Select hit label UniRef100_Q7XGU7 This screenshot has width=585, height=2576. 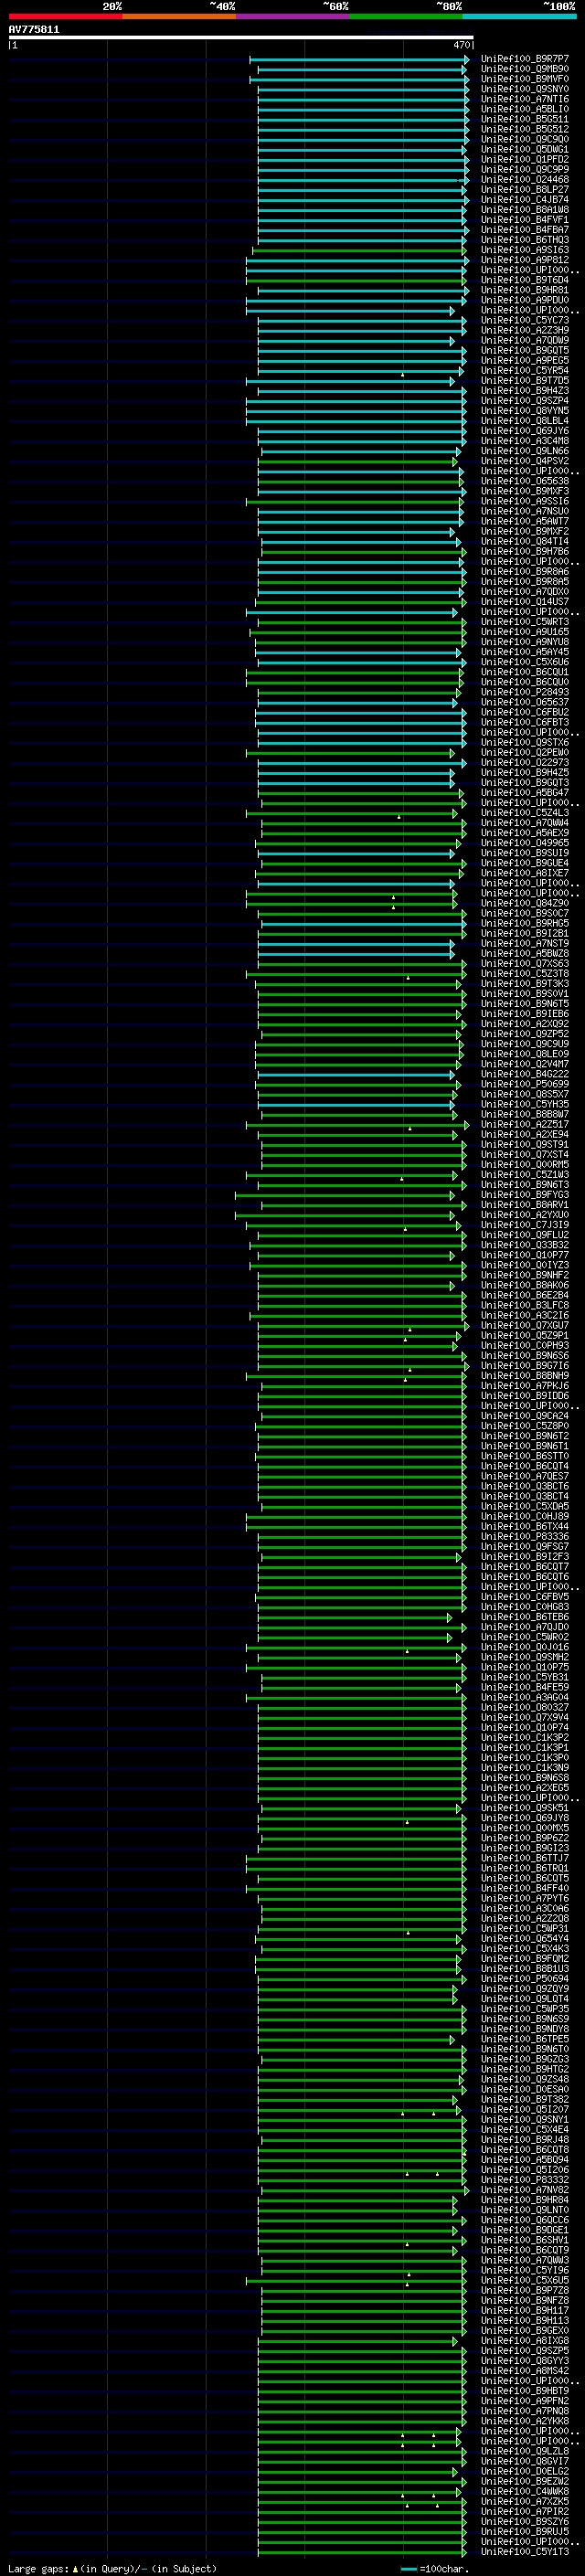click(x=524, y=1325)
